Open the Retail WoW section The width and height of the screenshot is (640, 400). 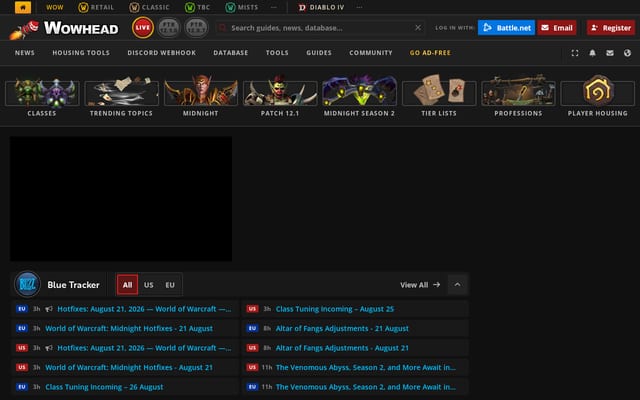[x=96, y=7]
